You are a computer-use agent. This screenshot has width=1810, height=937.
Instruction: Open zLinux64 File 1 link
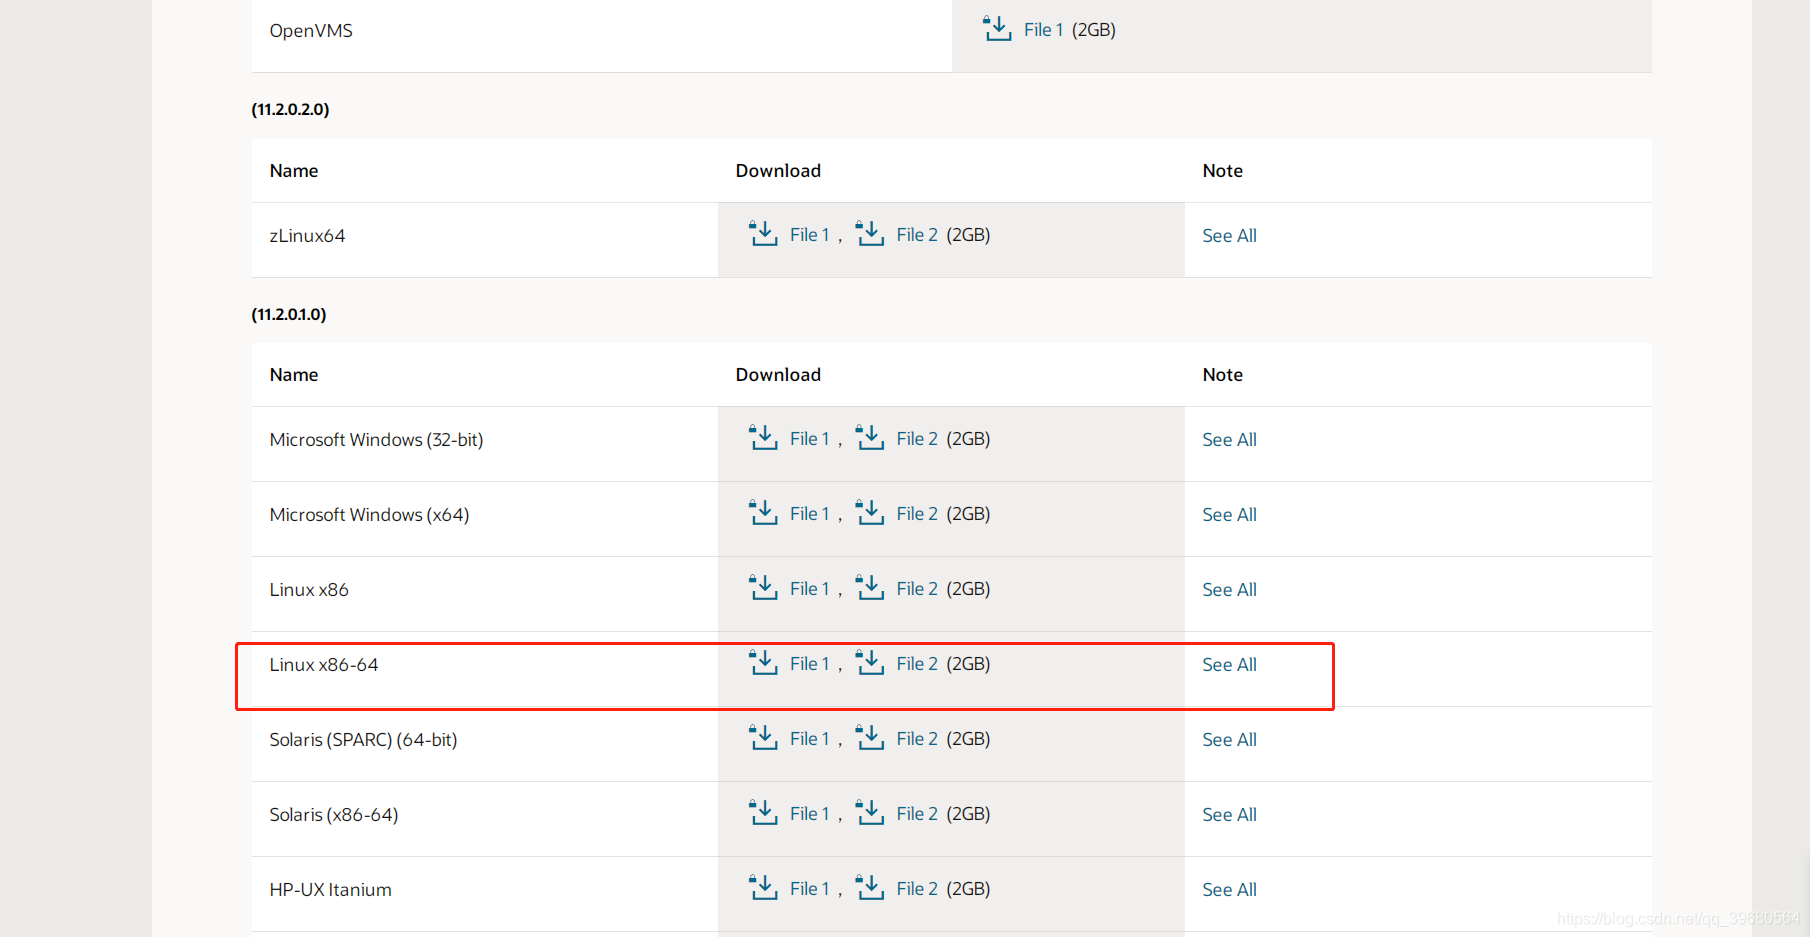click(x=809, y=235)
